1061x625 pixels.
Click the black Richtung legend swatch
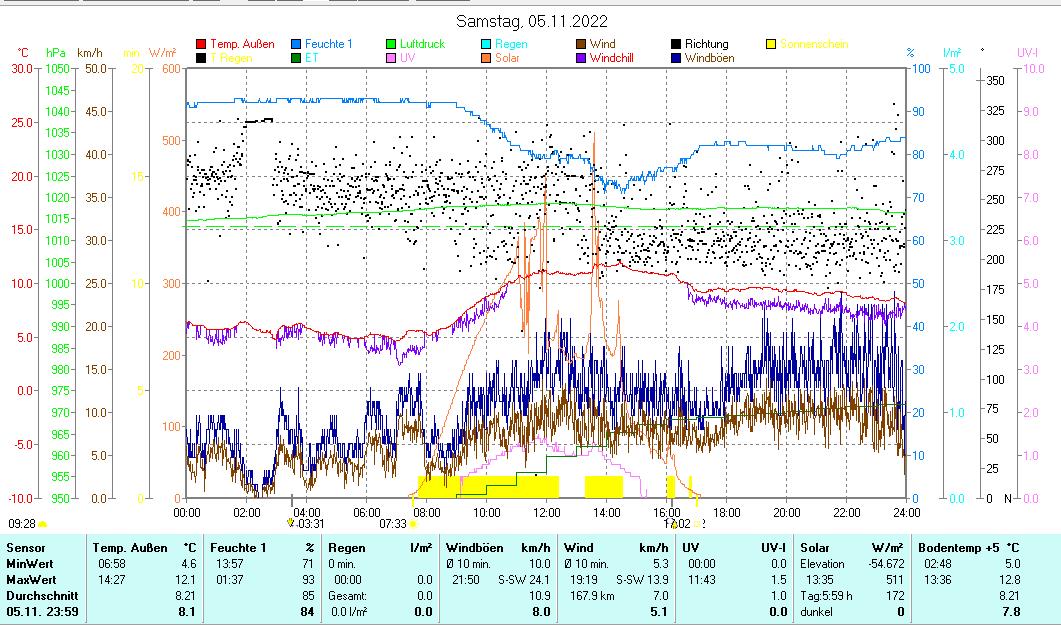pos(675,44)
